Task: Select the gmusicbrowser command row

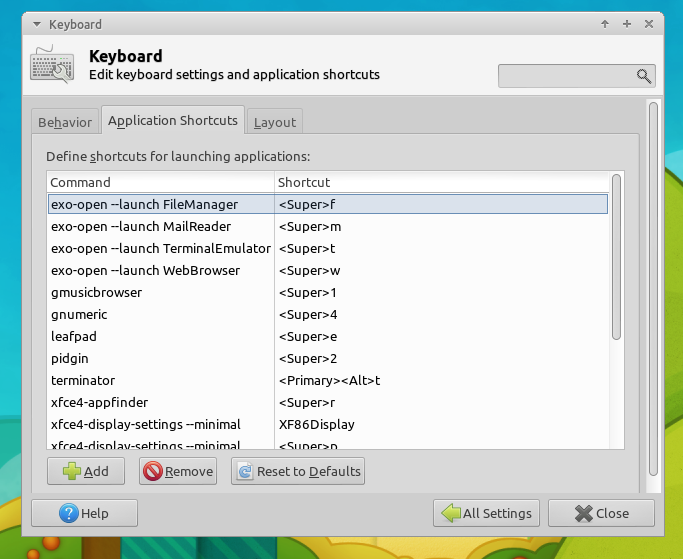Action: click(328, 292)
